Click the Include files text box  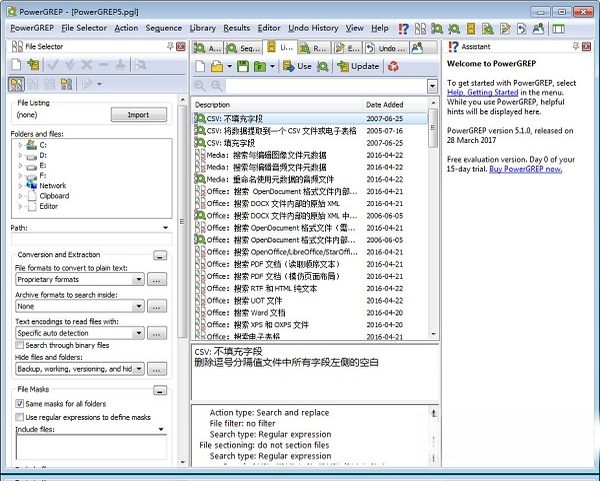coord(91,447)
